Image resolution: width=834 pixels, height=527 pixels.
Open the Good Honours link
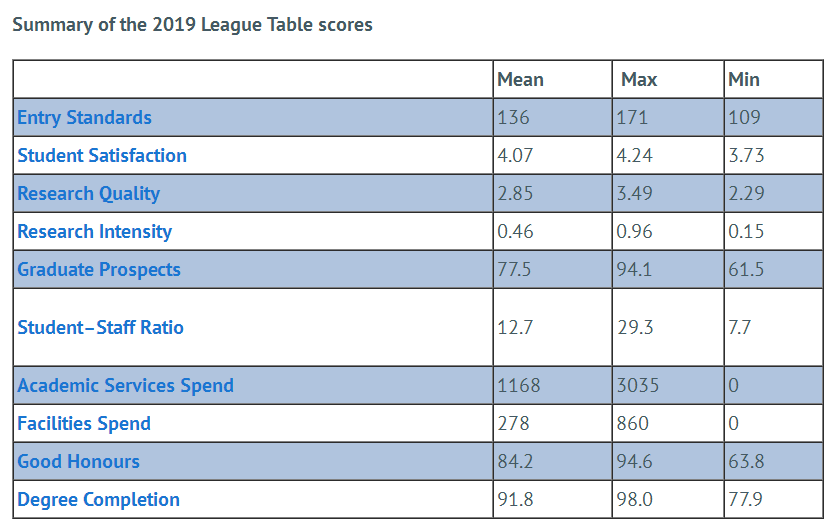(x=78, y=462)
